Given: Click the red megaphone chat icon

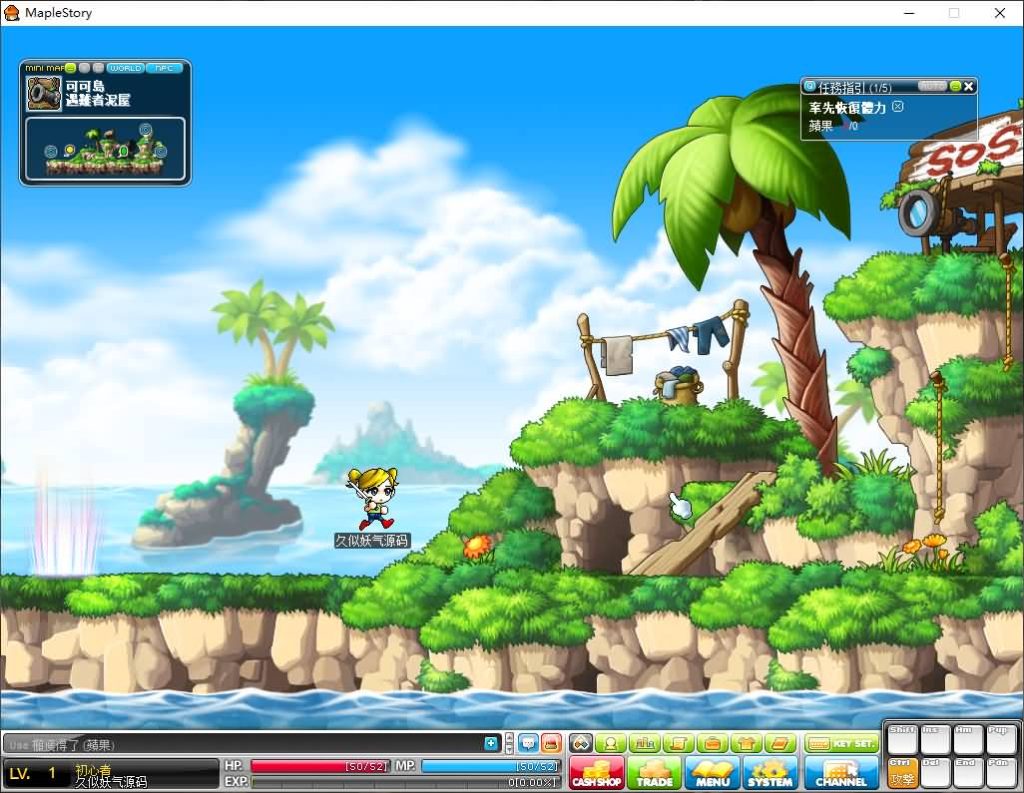Looking at the screenshot, I should (x=551, y=743).
